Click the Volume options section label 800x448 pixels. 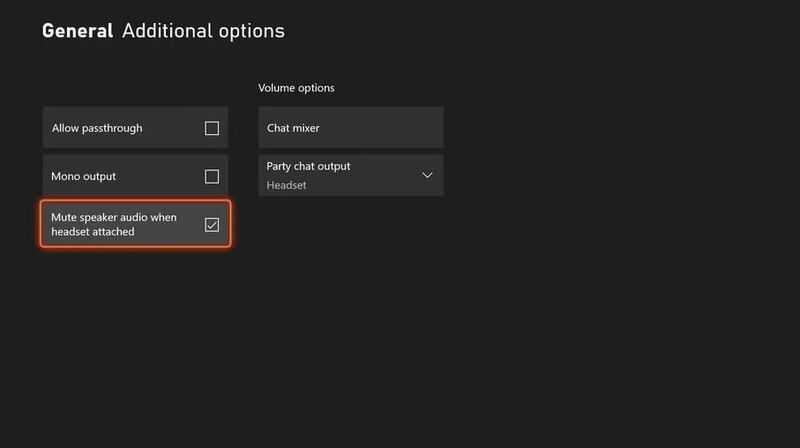296,88
